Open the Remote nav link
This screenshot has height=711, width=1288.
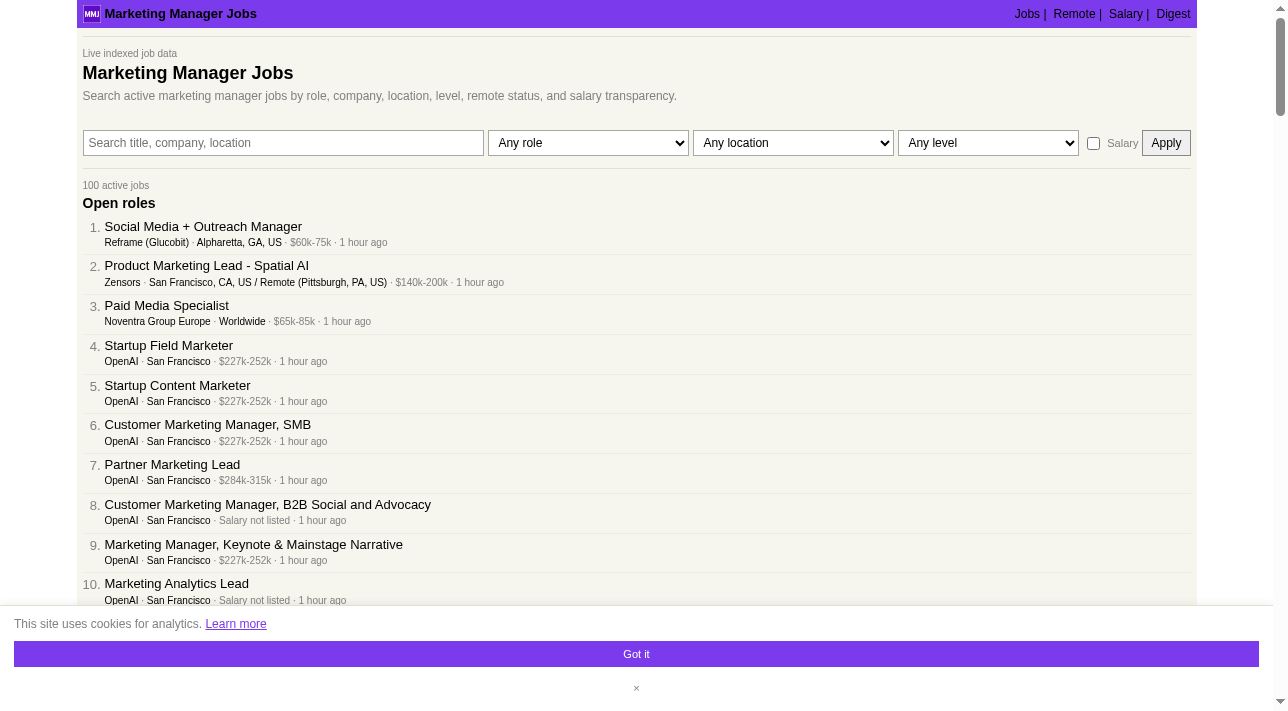tap(1074, 14)
